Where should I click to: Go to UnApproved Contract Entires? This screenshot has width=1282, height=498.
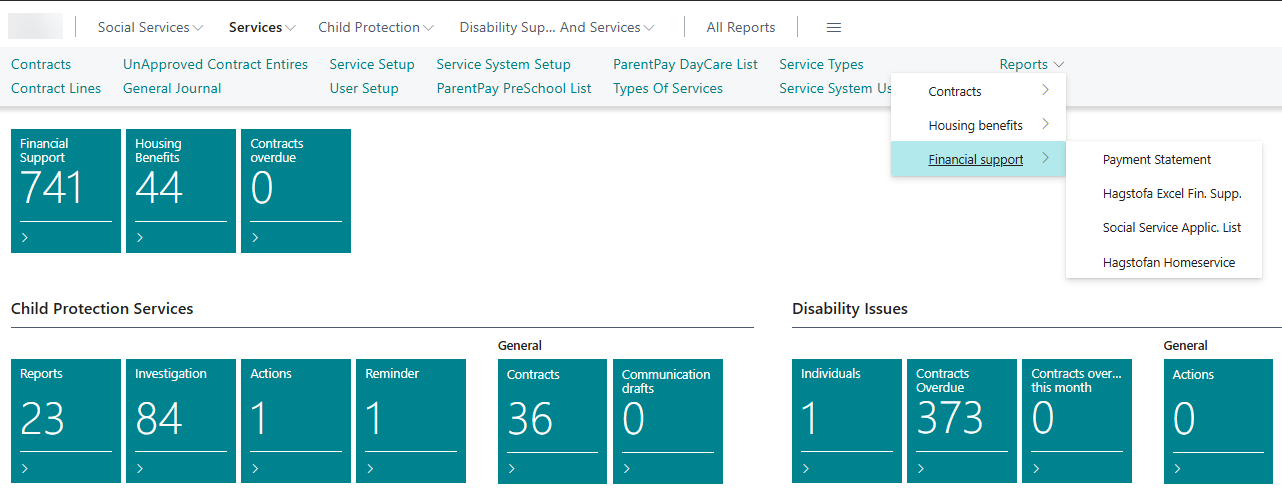coord(215,64)
